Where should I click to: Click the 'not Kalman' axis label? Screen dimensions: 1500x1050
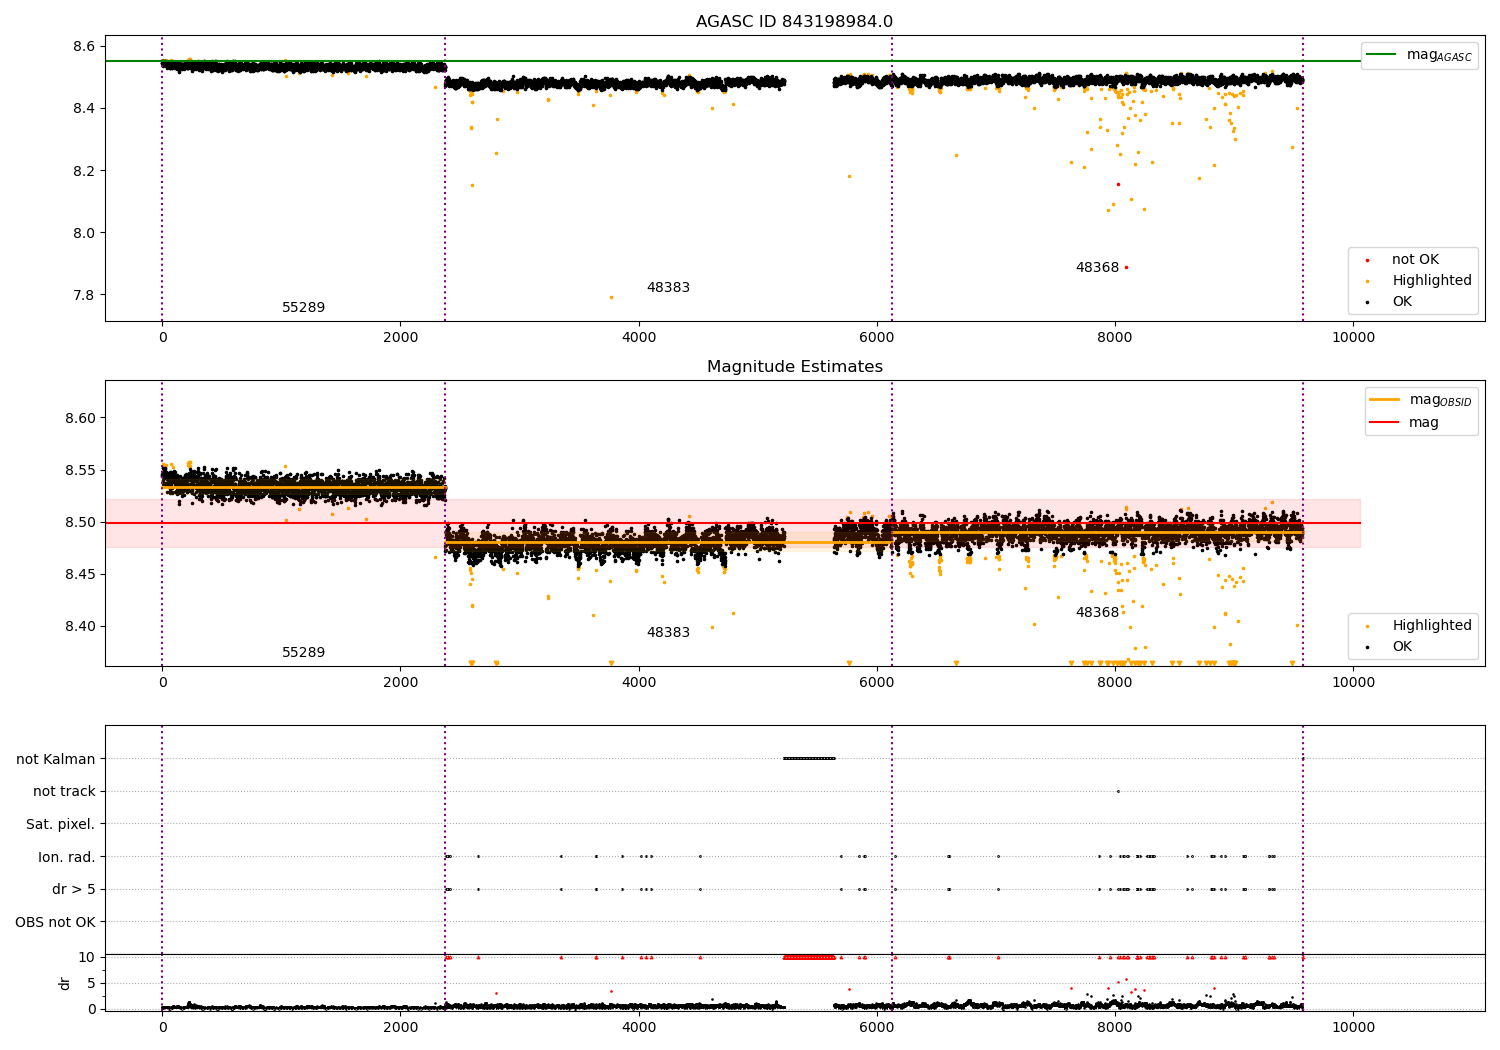[x=56, y=759]
